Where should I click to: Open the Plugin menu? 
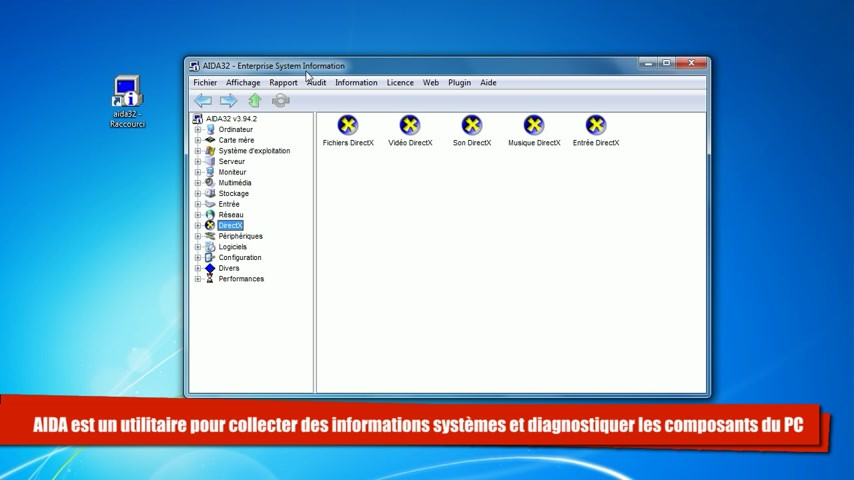coord(459,83)
